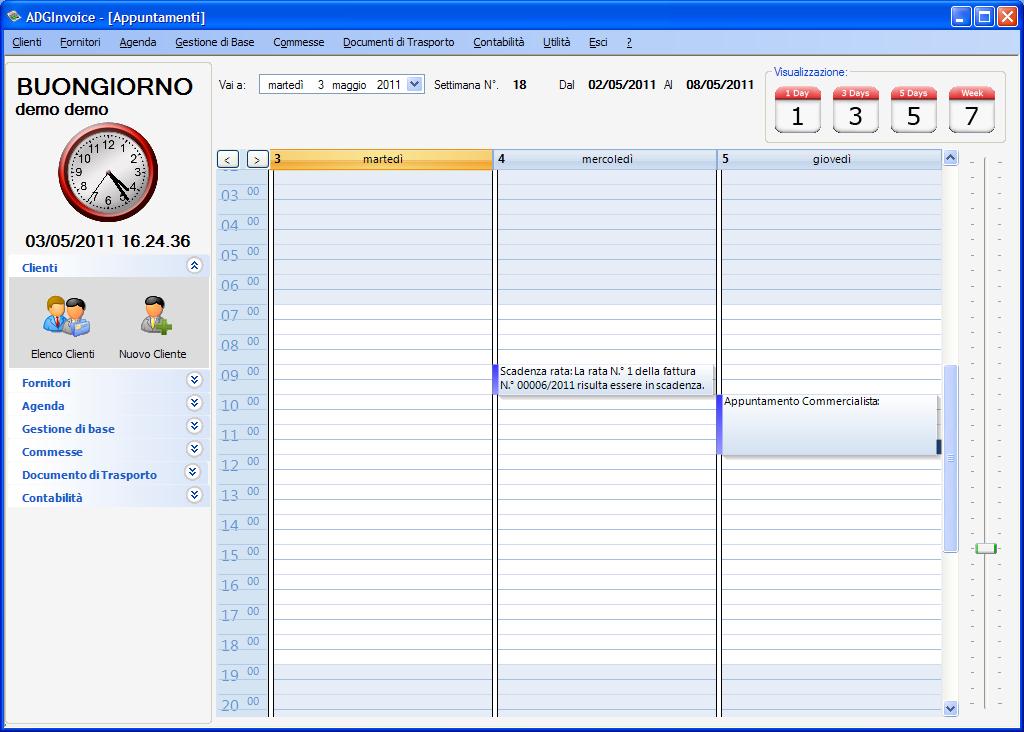Switch to 1 Day calendar view

click(797, 110)
